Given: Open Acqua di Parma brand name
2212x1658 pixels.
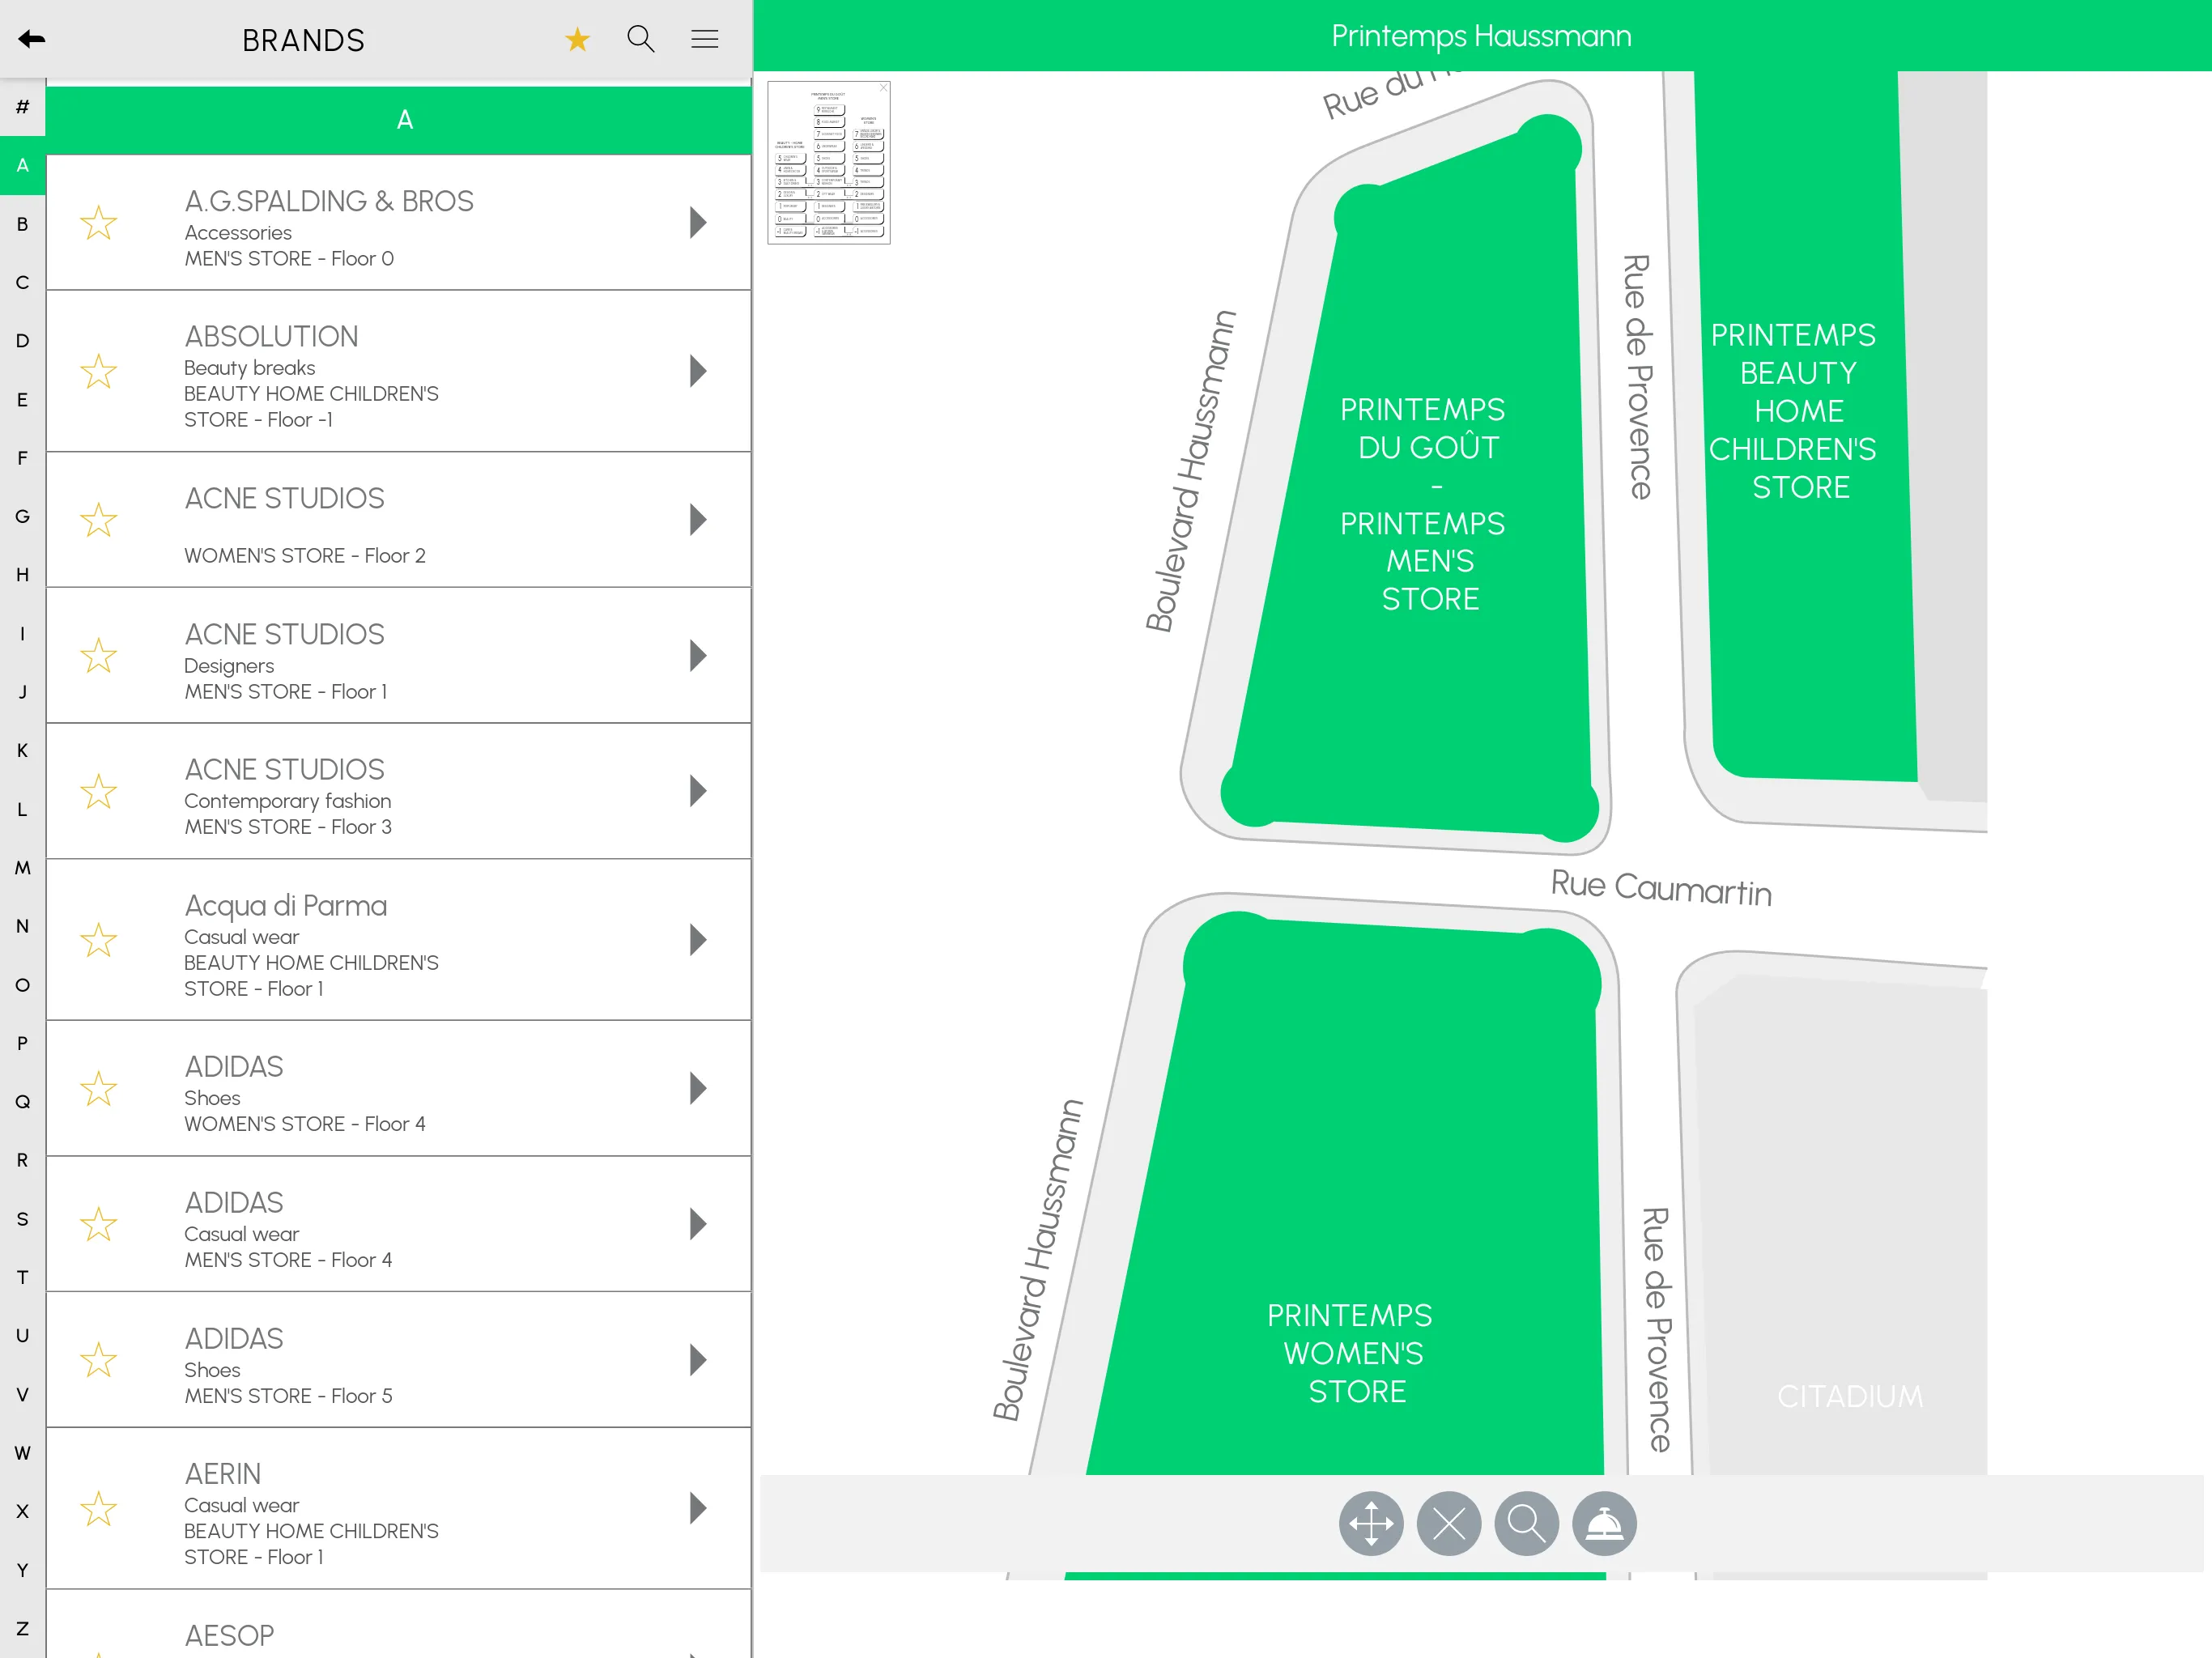Looking at the screenshot, I should [x=285, y=905].
